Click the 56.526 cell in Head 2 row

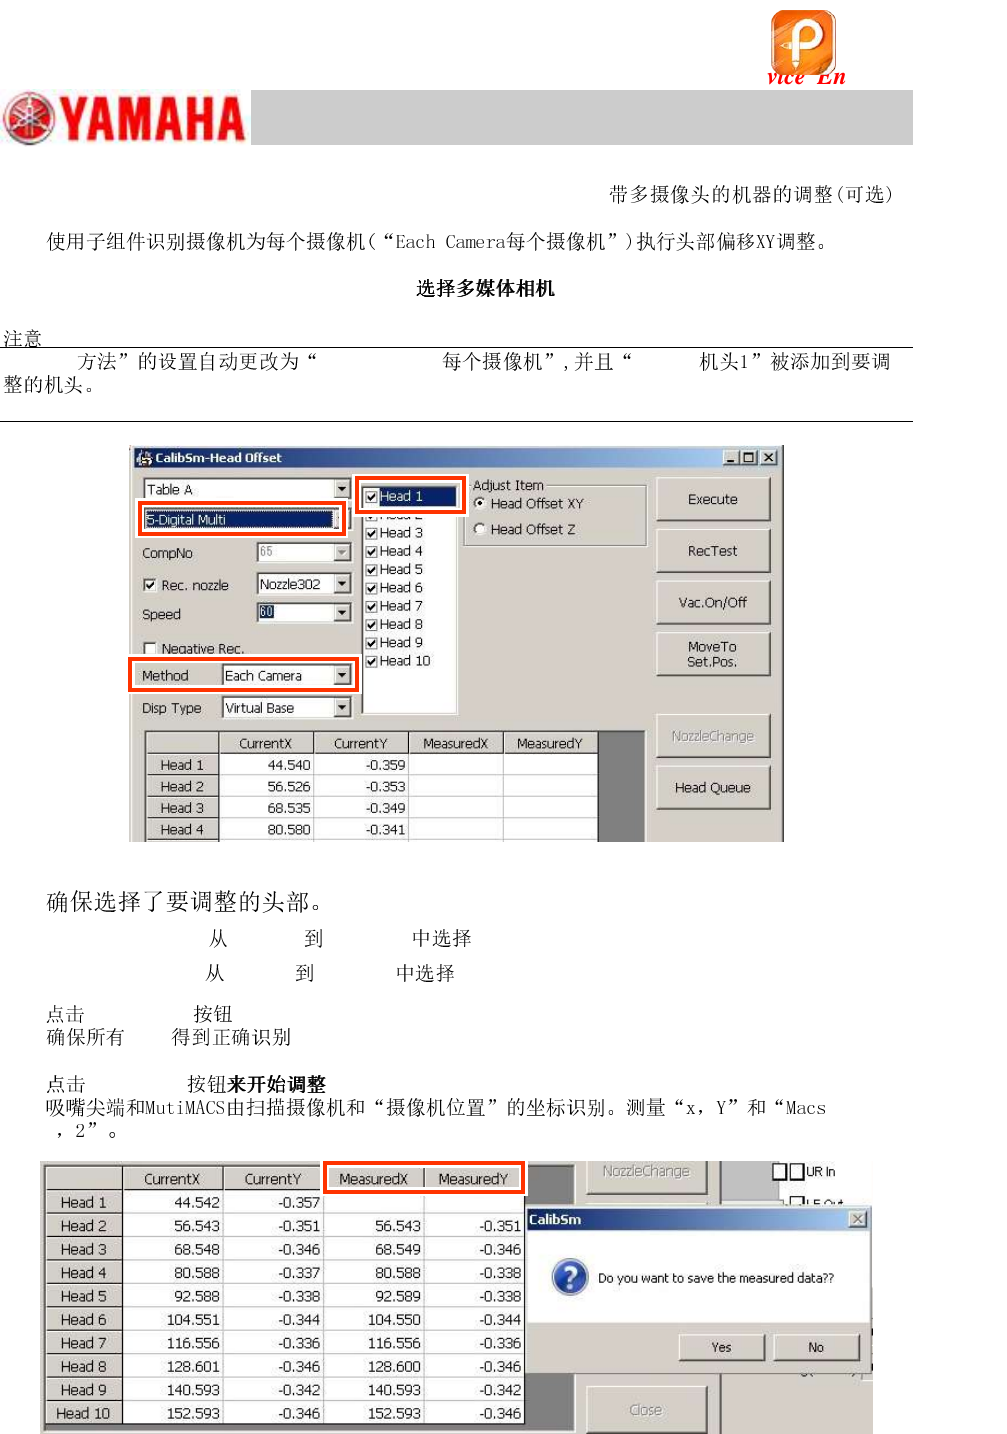266,787
